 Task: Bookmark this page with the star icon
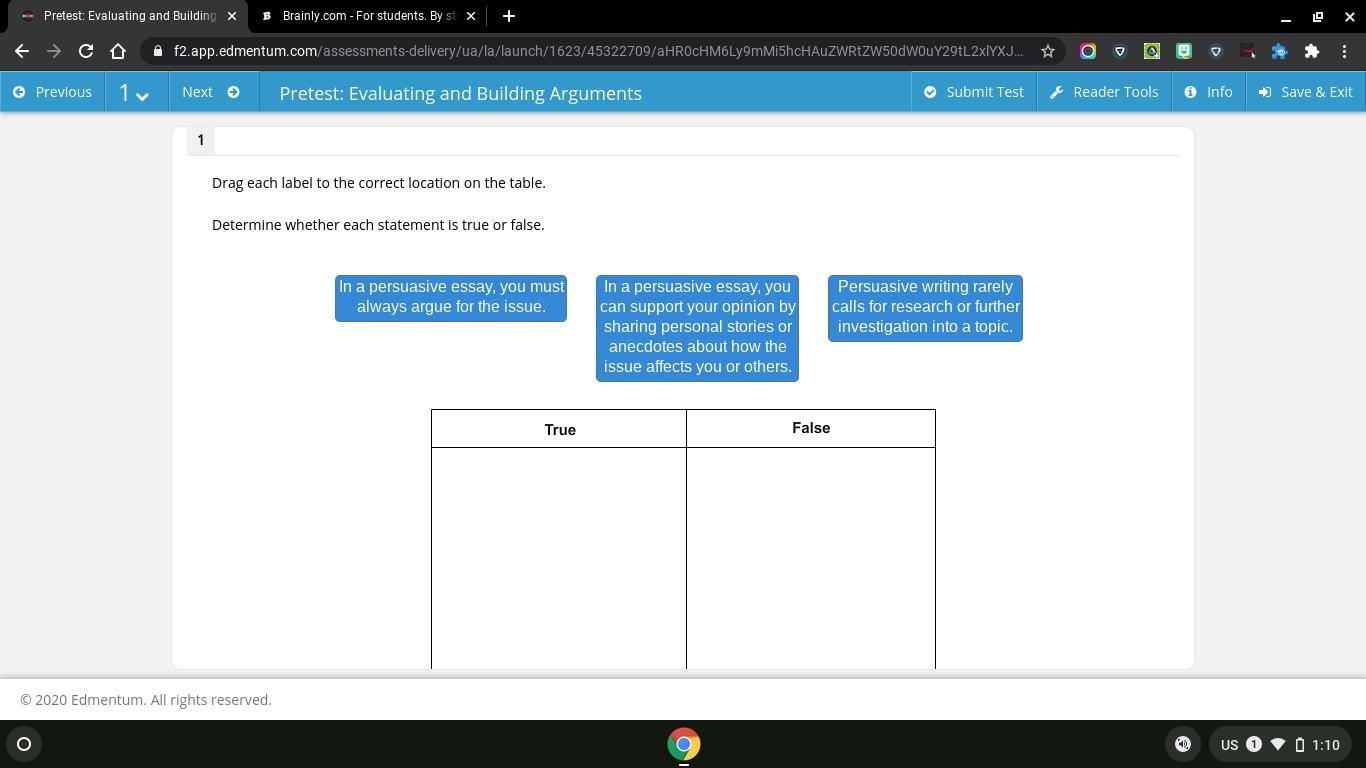coord(1047,51)
